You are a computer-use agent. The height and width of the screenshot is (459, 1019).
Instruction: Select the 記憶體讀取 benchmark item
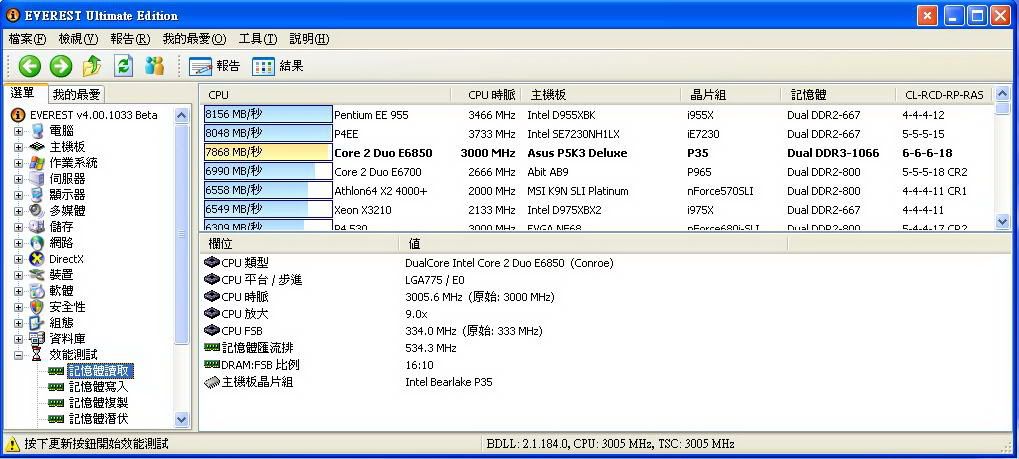(101, 371)
